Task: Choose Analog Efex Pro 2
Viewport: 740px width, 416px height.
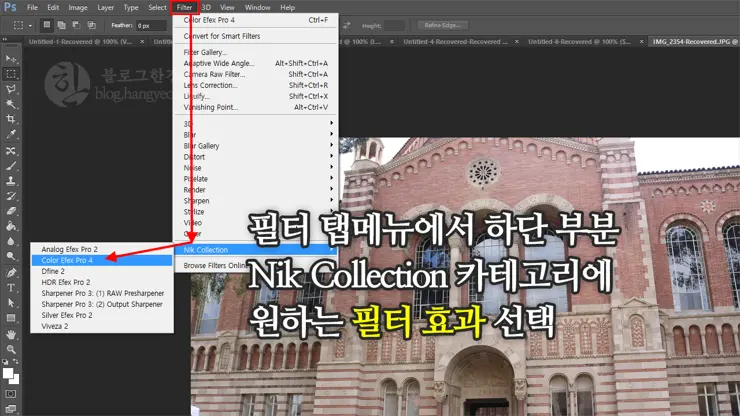Action: [x=102, y=249]
